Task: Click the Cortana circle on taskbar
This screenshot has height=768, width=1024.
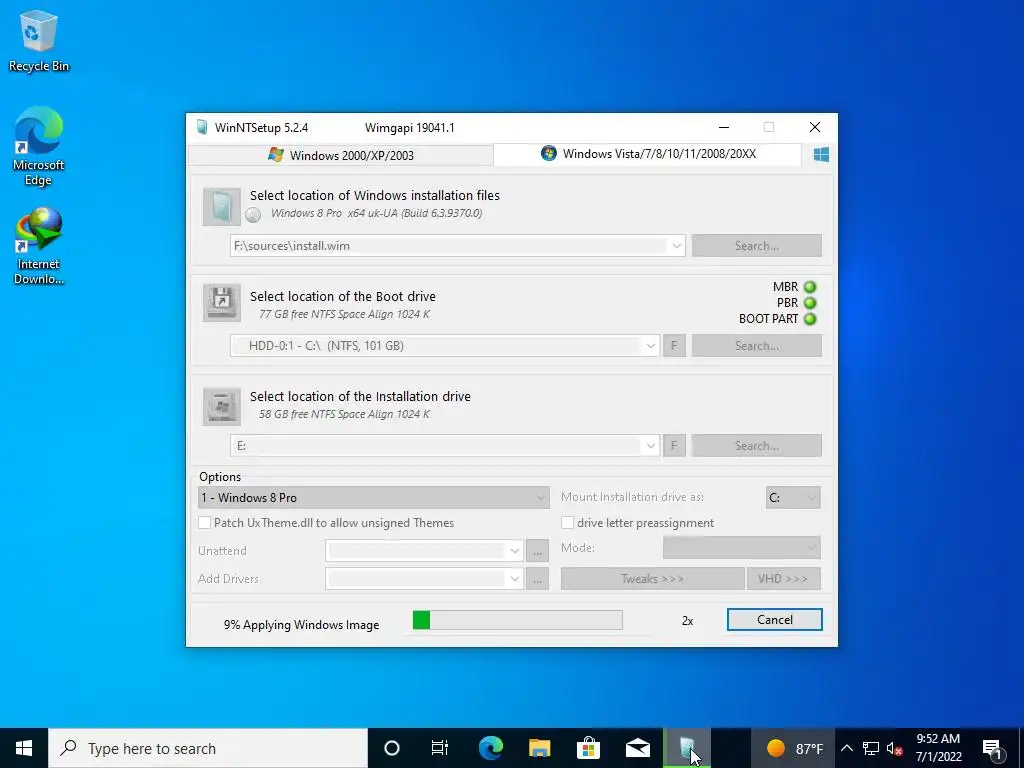Action: pyautogui.click(x=392, y=748)
